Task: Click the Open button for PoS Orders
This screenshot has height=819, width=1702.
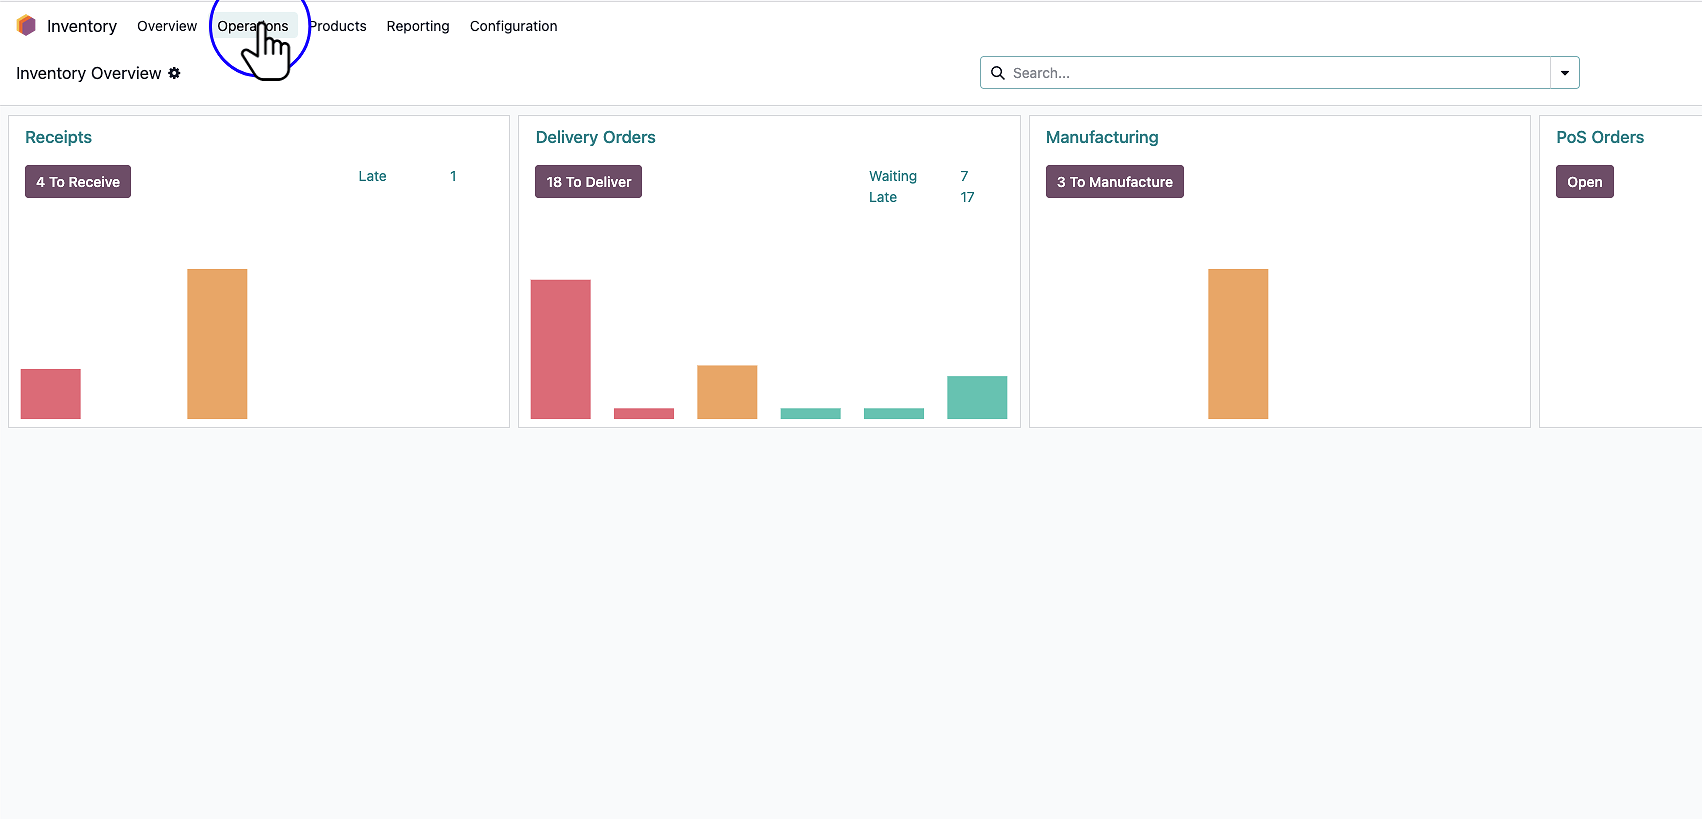Action: 1584,182
